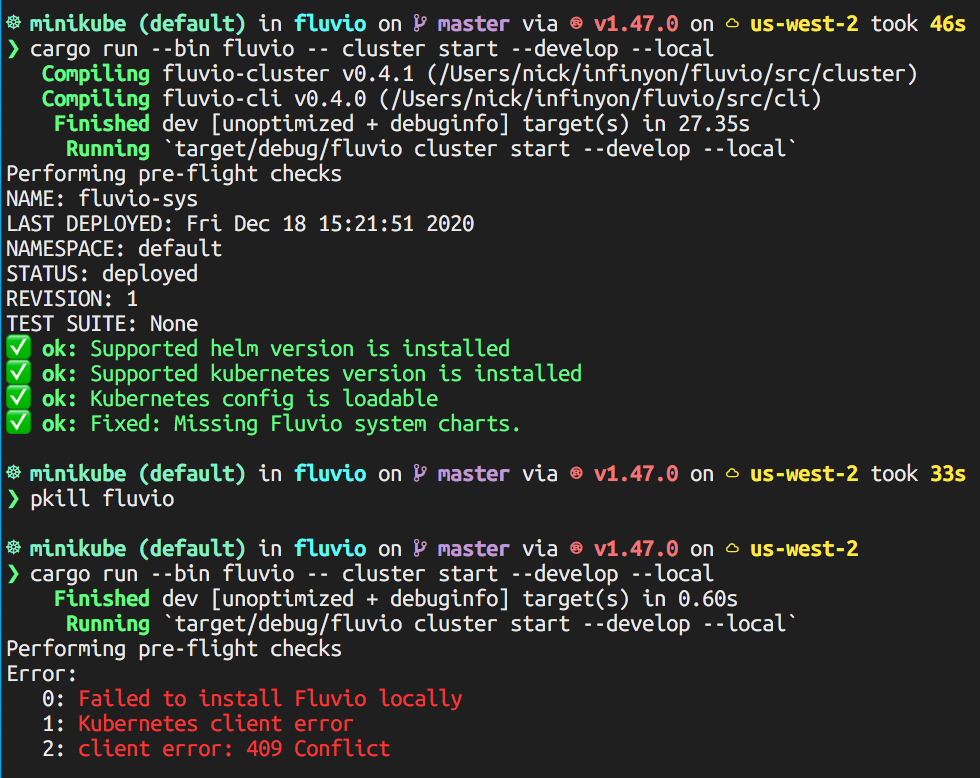Toggle the minikube gear in the second prompt
The height and width of the screenshot is (778, 980).
pos(14,473)
